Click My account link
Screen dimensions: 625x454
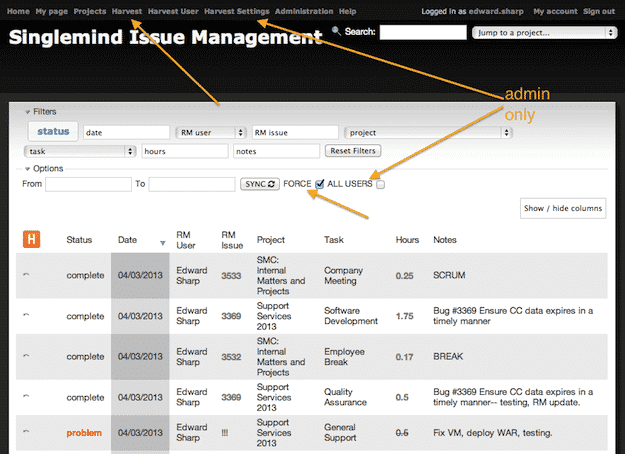tap(555, 12)
